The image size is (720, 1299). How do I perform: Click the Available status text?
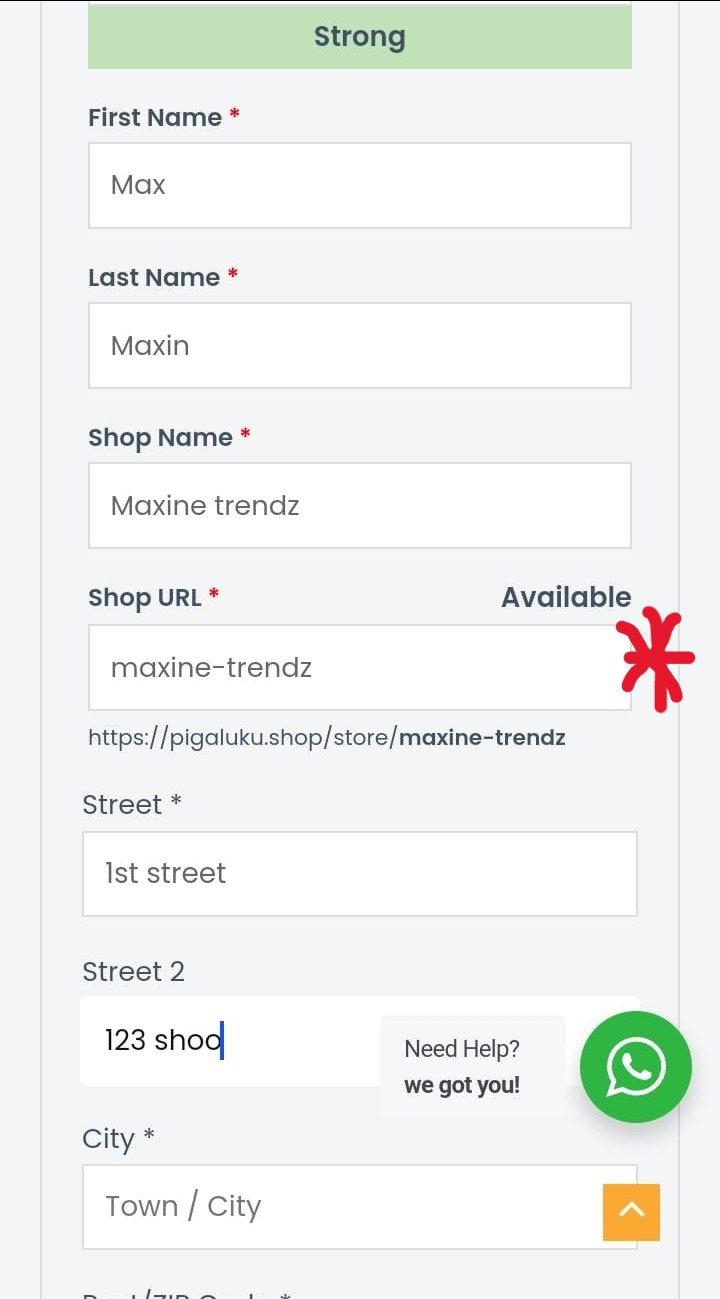(x=566, y=597)
